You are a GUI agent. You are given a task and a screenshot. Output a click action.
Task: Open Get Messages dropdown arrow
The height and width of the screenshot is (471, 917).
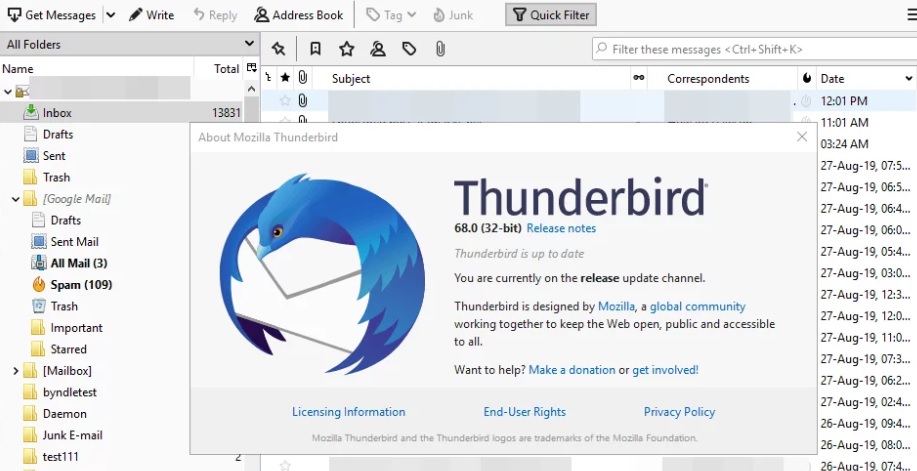click(x=111, y=15)
